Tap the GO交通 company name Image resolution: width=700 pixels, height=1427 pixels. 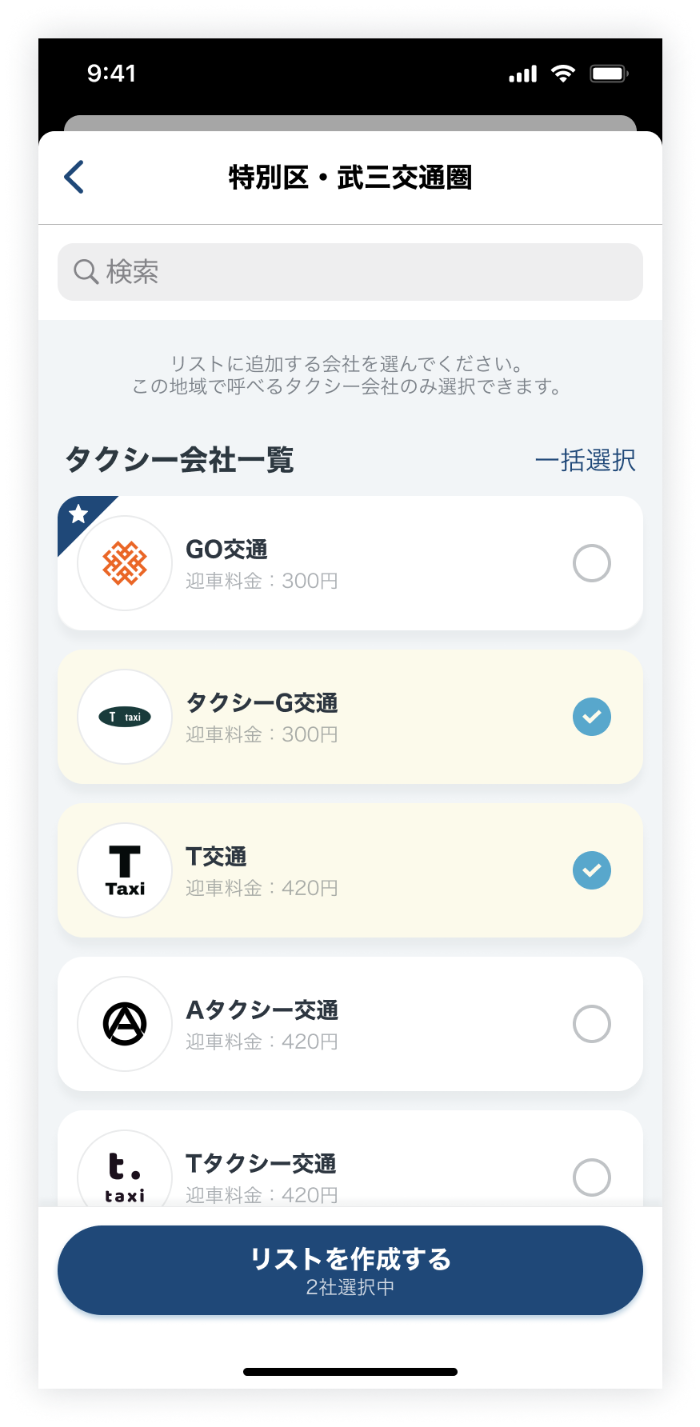click(227, 550)
